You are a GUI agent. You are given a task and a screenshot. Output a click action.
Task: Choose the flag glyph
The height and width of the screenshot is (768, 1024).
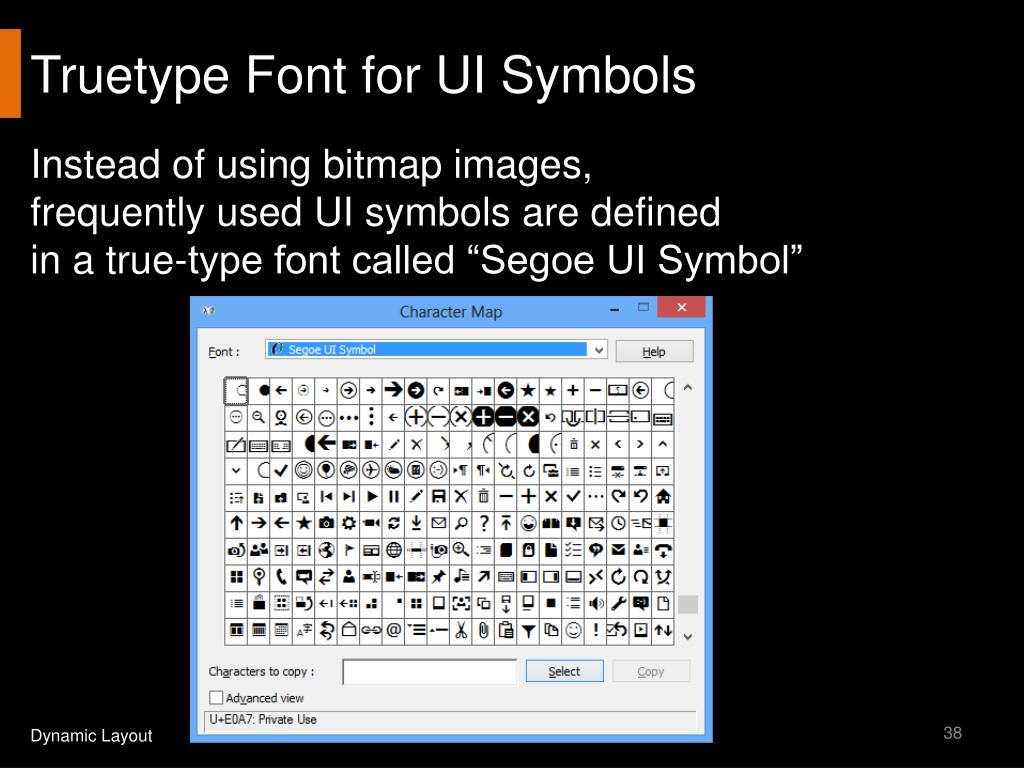click(349, 550)
